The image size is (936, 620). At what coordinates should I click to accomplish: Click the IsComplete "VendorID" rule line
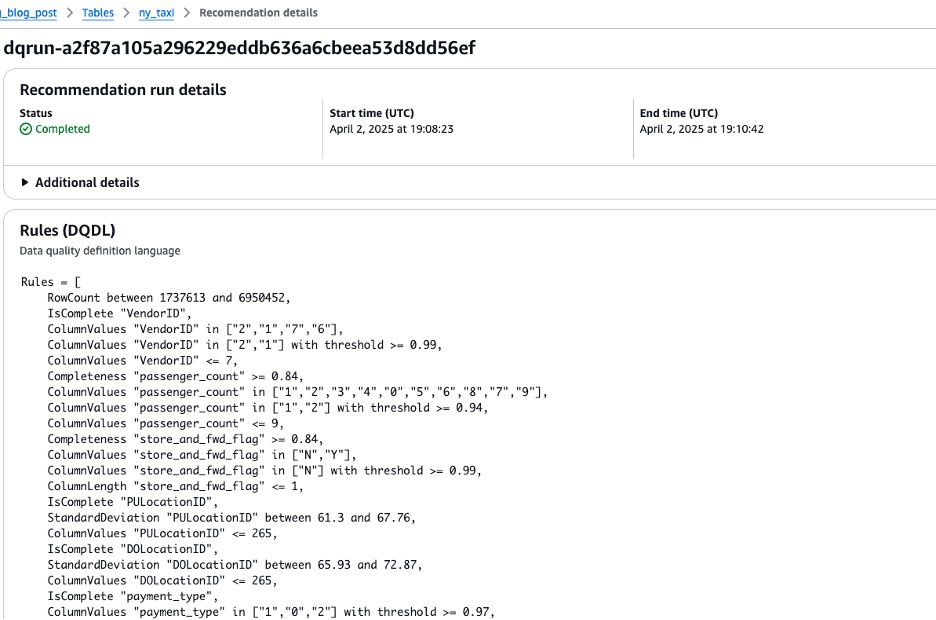[x=119, y=313]
